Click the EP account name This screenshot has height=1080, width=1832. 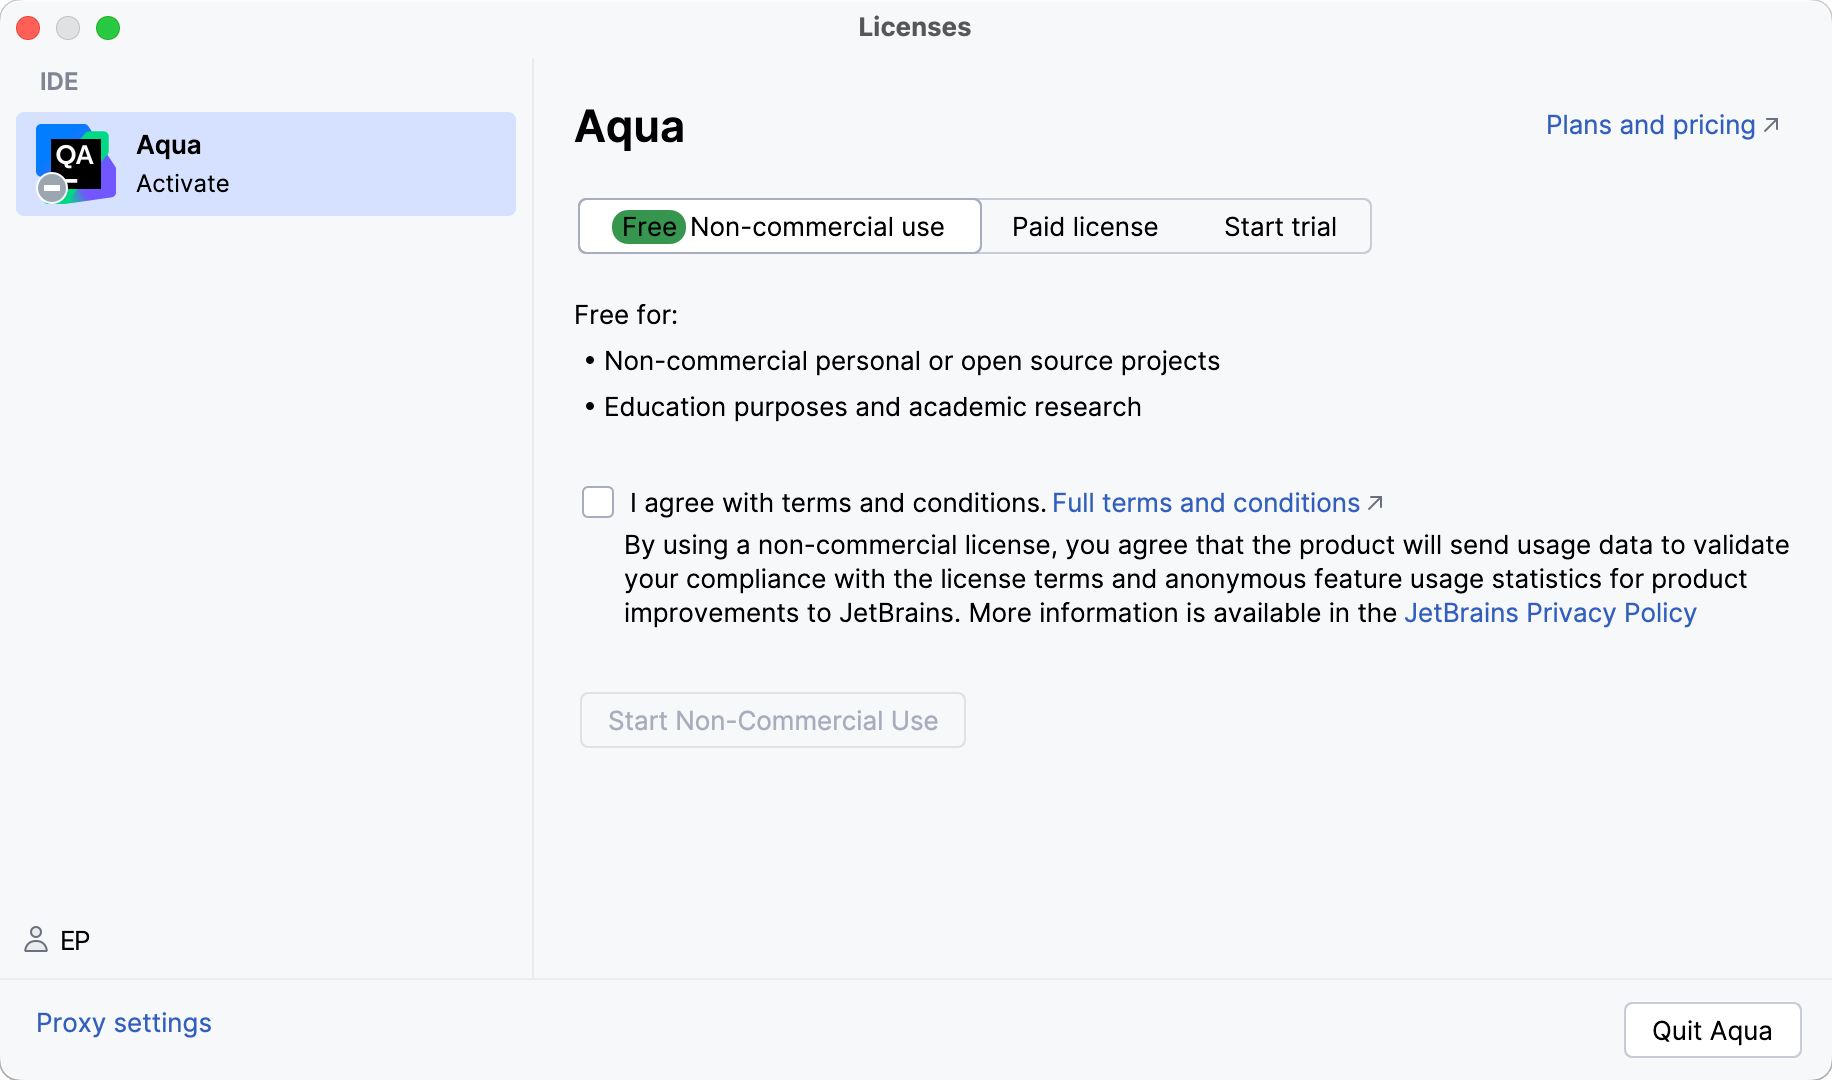click(75, 940)
